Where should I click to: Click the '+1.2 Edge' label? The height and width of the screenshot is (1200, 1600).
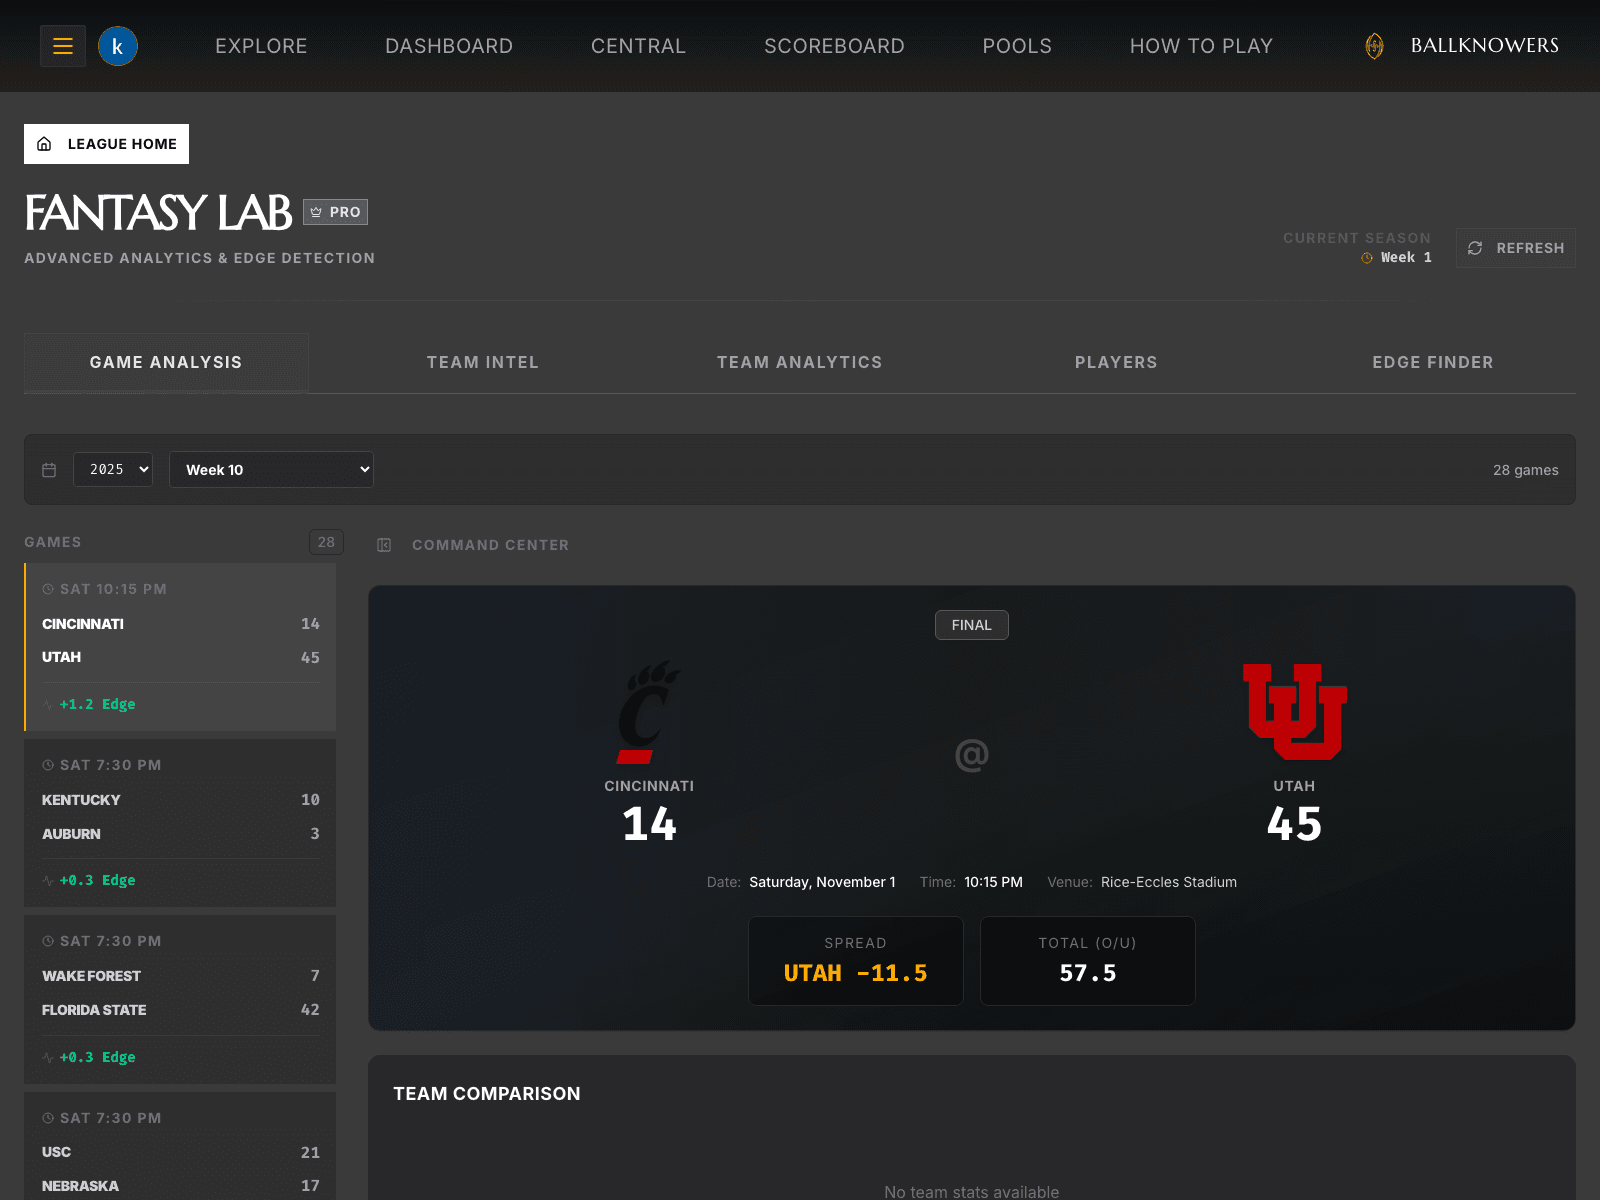tap(97, 704)
